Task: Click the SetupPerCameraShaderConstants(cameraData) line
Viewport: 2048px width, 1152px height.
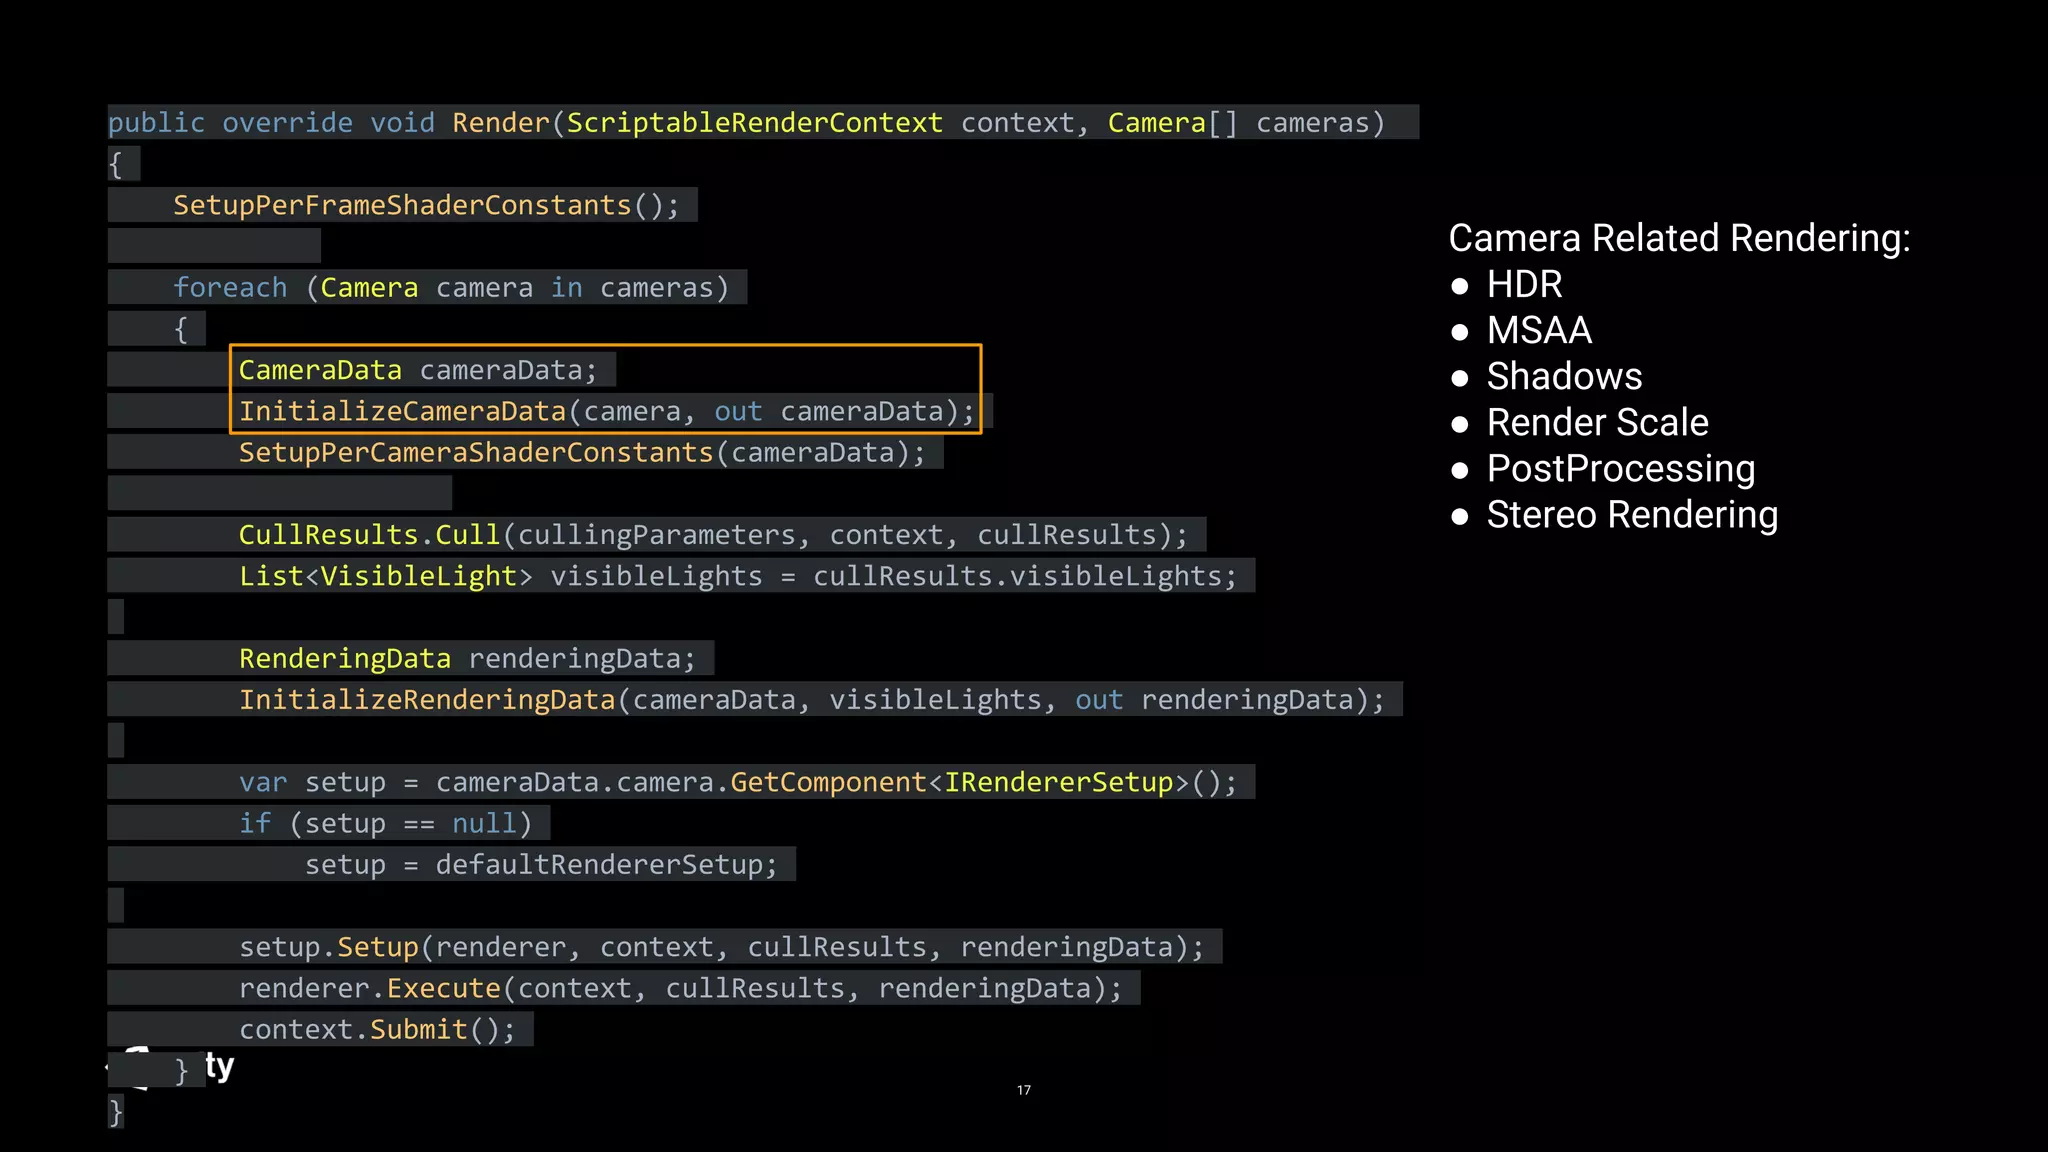Action: click(583, 452)
